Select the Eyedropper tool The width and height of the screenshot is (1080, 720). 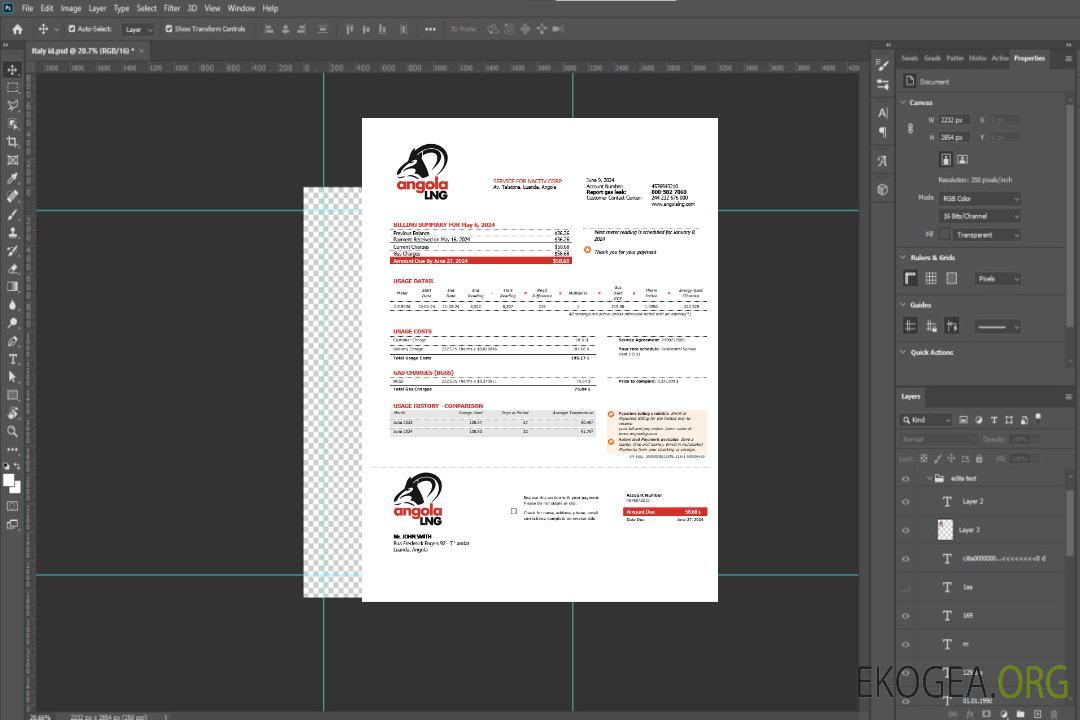click(x=13, y=178)
